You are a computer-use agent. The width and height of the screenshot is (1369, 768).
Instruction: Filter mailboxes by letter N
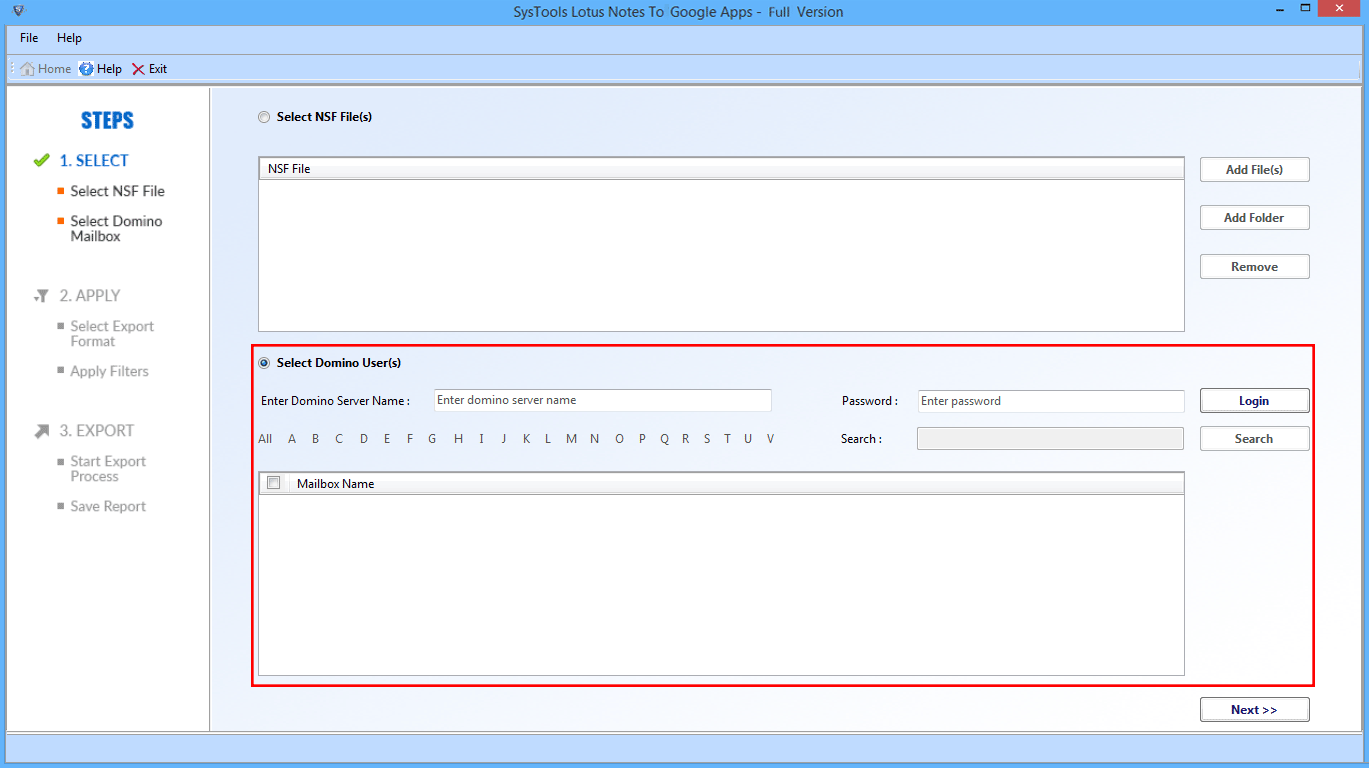pyautogui.click(x=594, y=439)
